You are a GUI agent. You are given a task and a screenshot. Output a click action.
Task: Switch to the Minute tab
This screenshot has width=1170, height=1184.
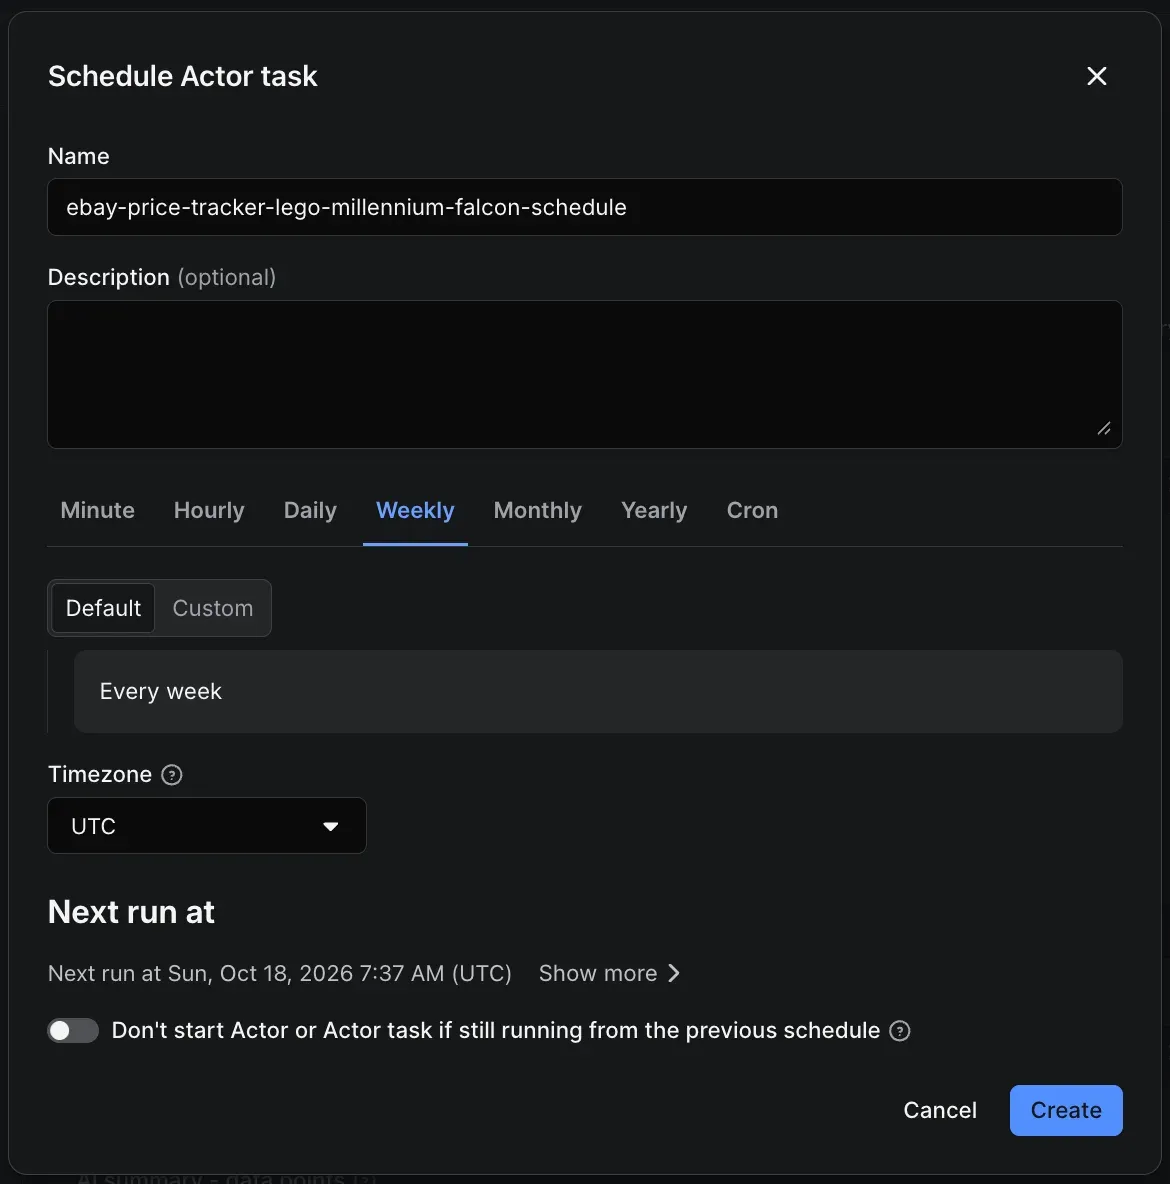click(97, 510)
